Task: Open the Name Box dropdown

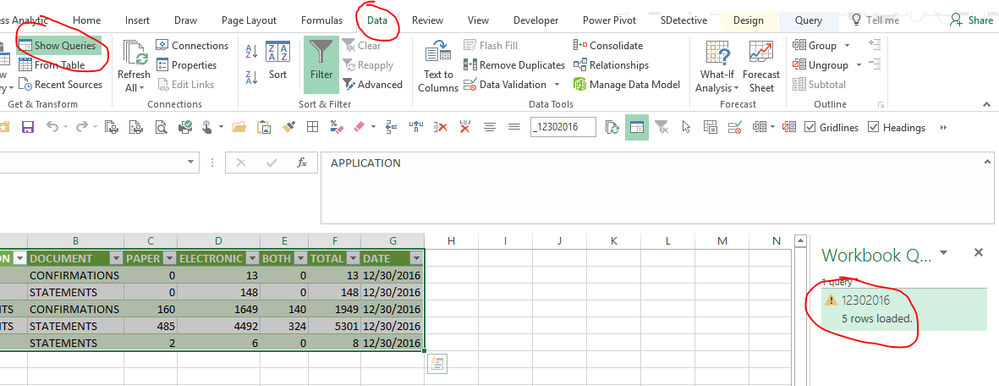Action: 190,162
